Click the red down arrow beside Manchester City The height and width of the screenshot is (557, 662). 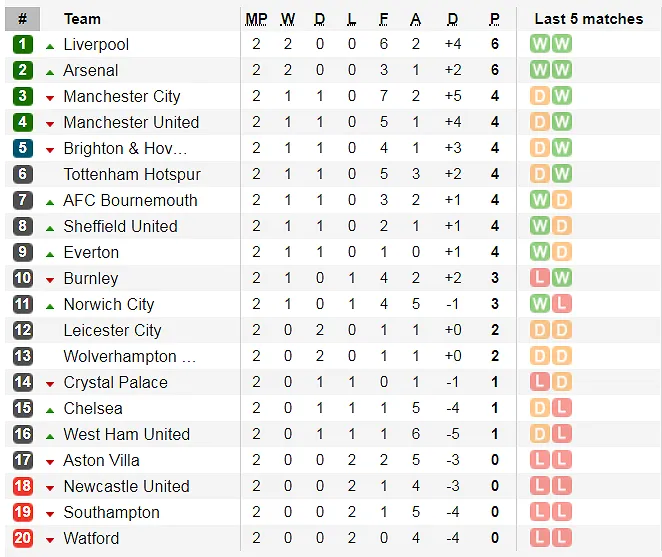click(x=50, y=97)
